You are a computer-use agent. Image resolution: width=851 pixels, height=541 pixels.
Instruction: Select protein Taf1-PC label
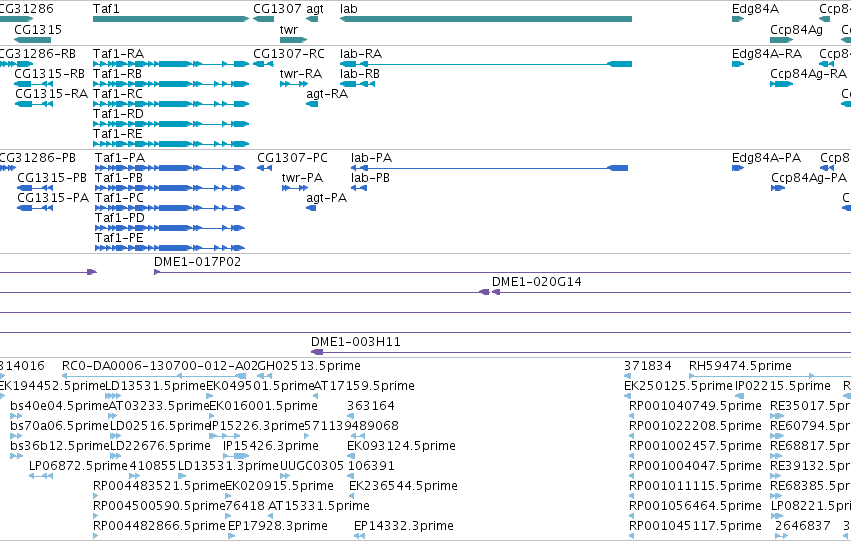(x=119, y=198)
